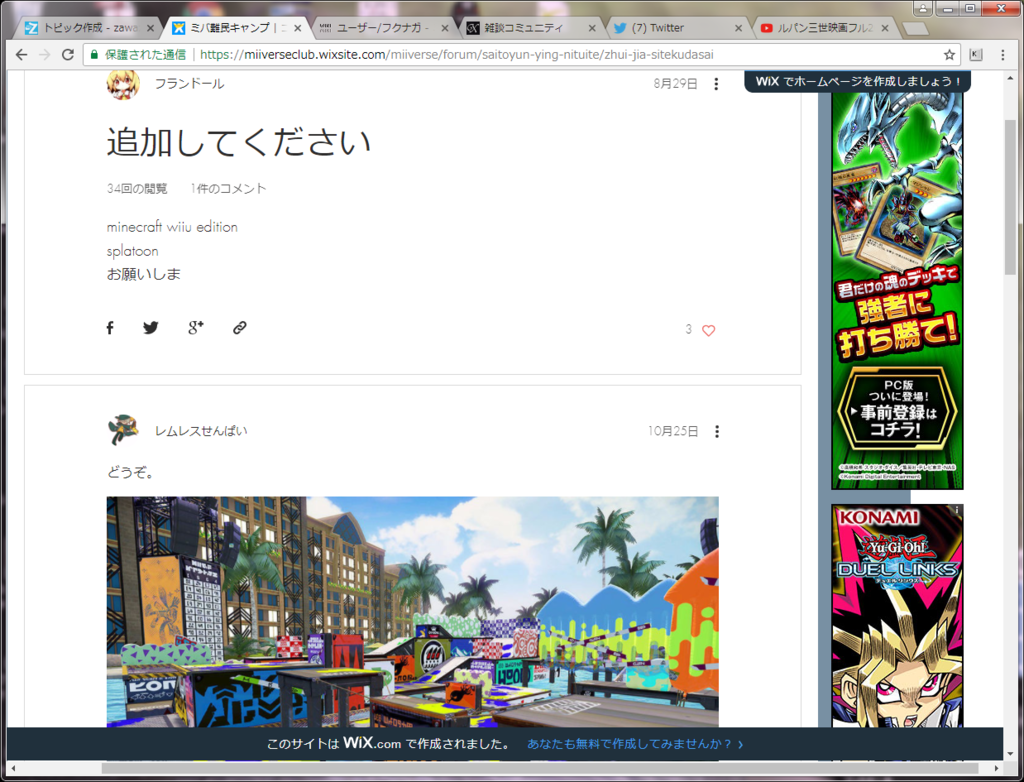The image size is (1024, 782).
Task: Like the post with the heart icon
Action: 709,331
